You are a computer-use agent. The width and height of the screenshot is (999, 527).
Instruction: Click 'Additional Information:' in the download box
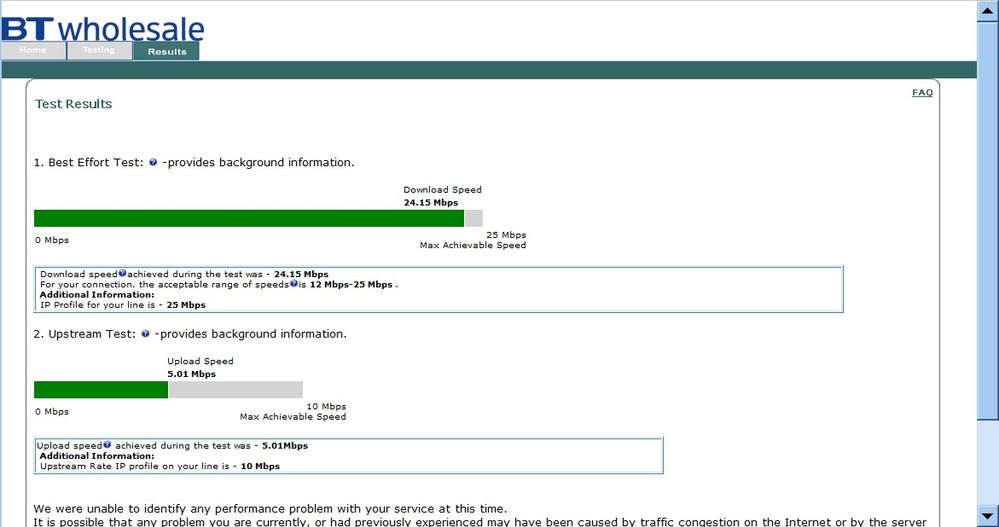pos(97,294)
